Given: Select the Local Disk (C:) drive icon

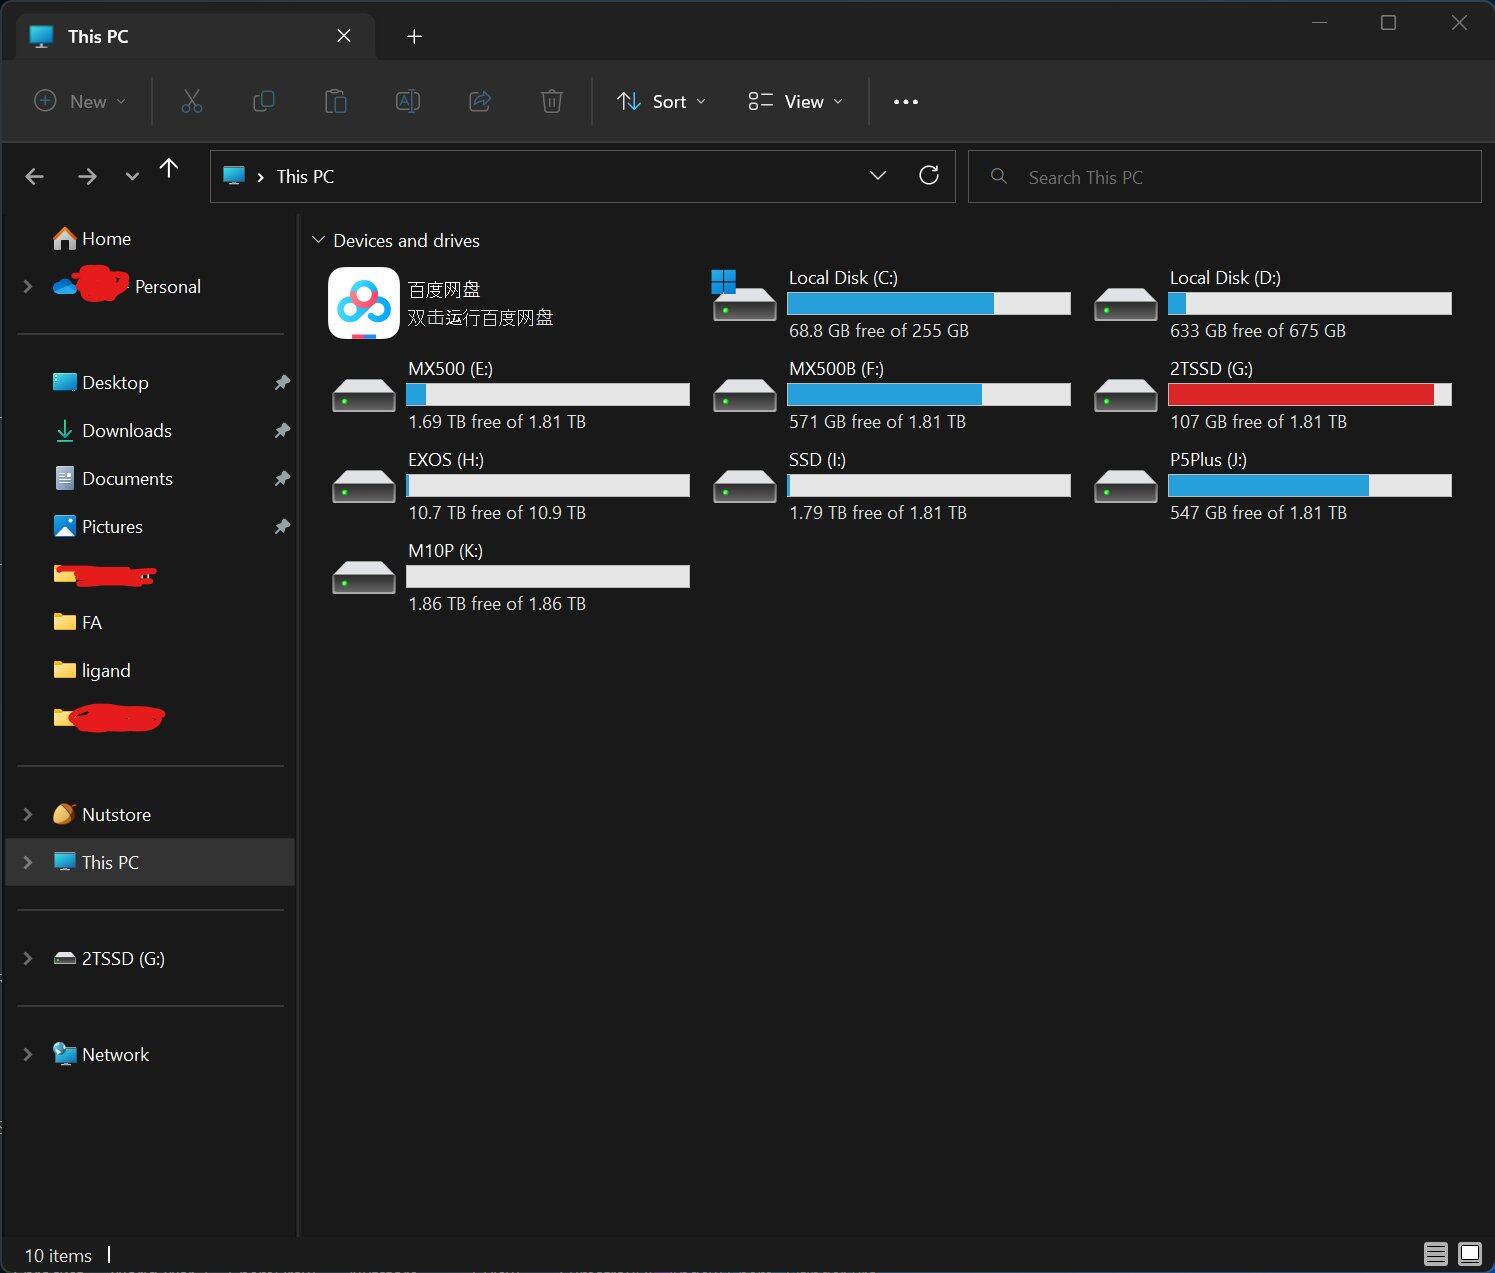Looking at the screenshot, I should click(744, 296).
